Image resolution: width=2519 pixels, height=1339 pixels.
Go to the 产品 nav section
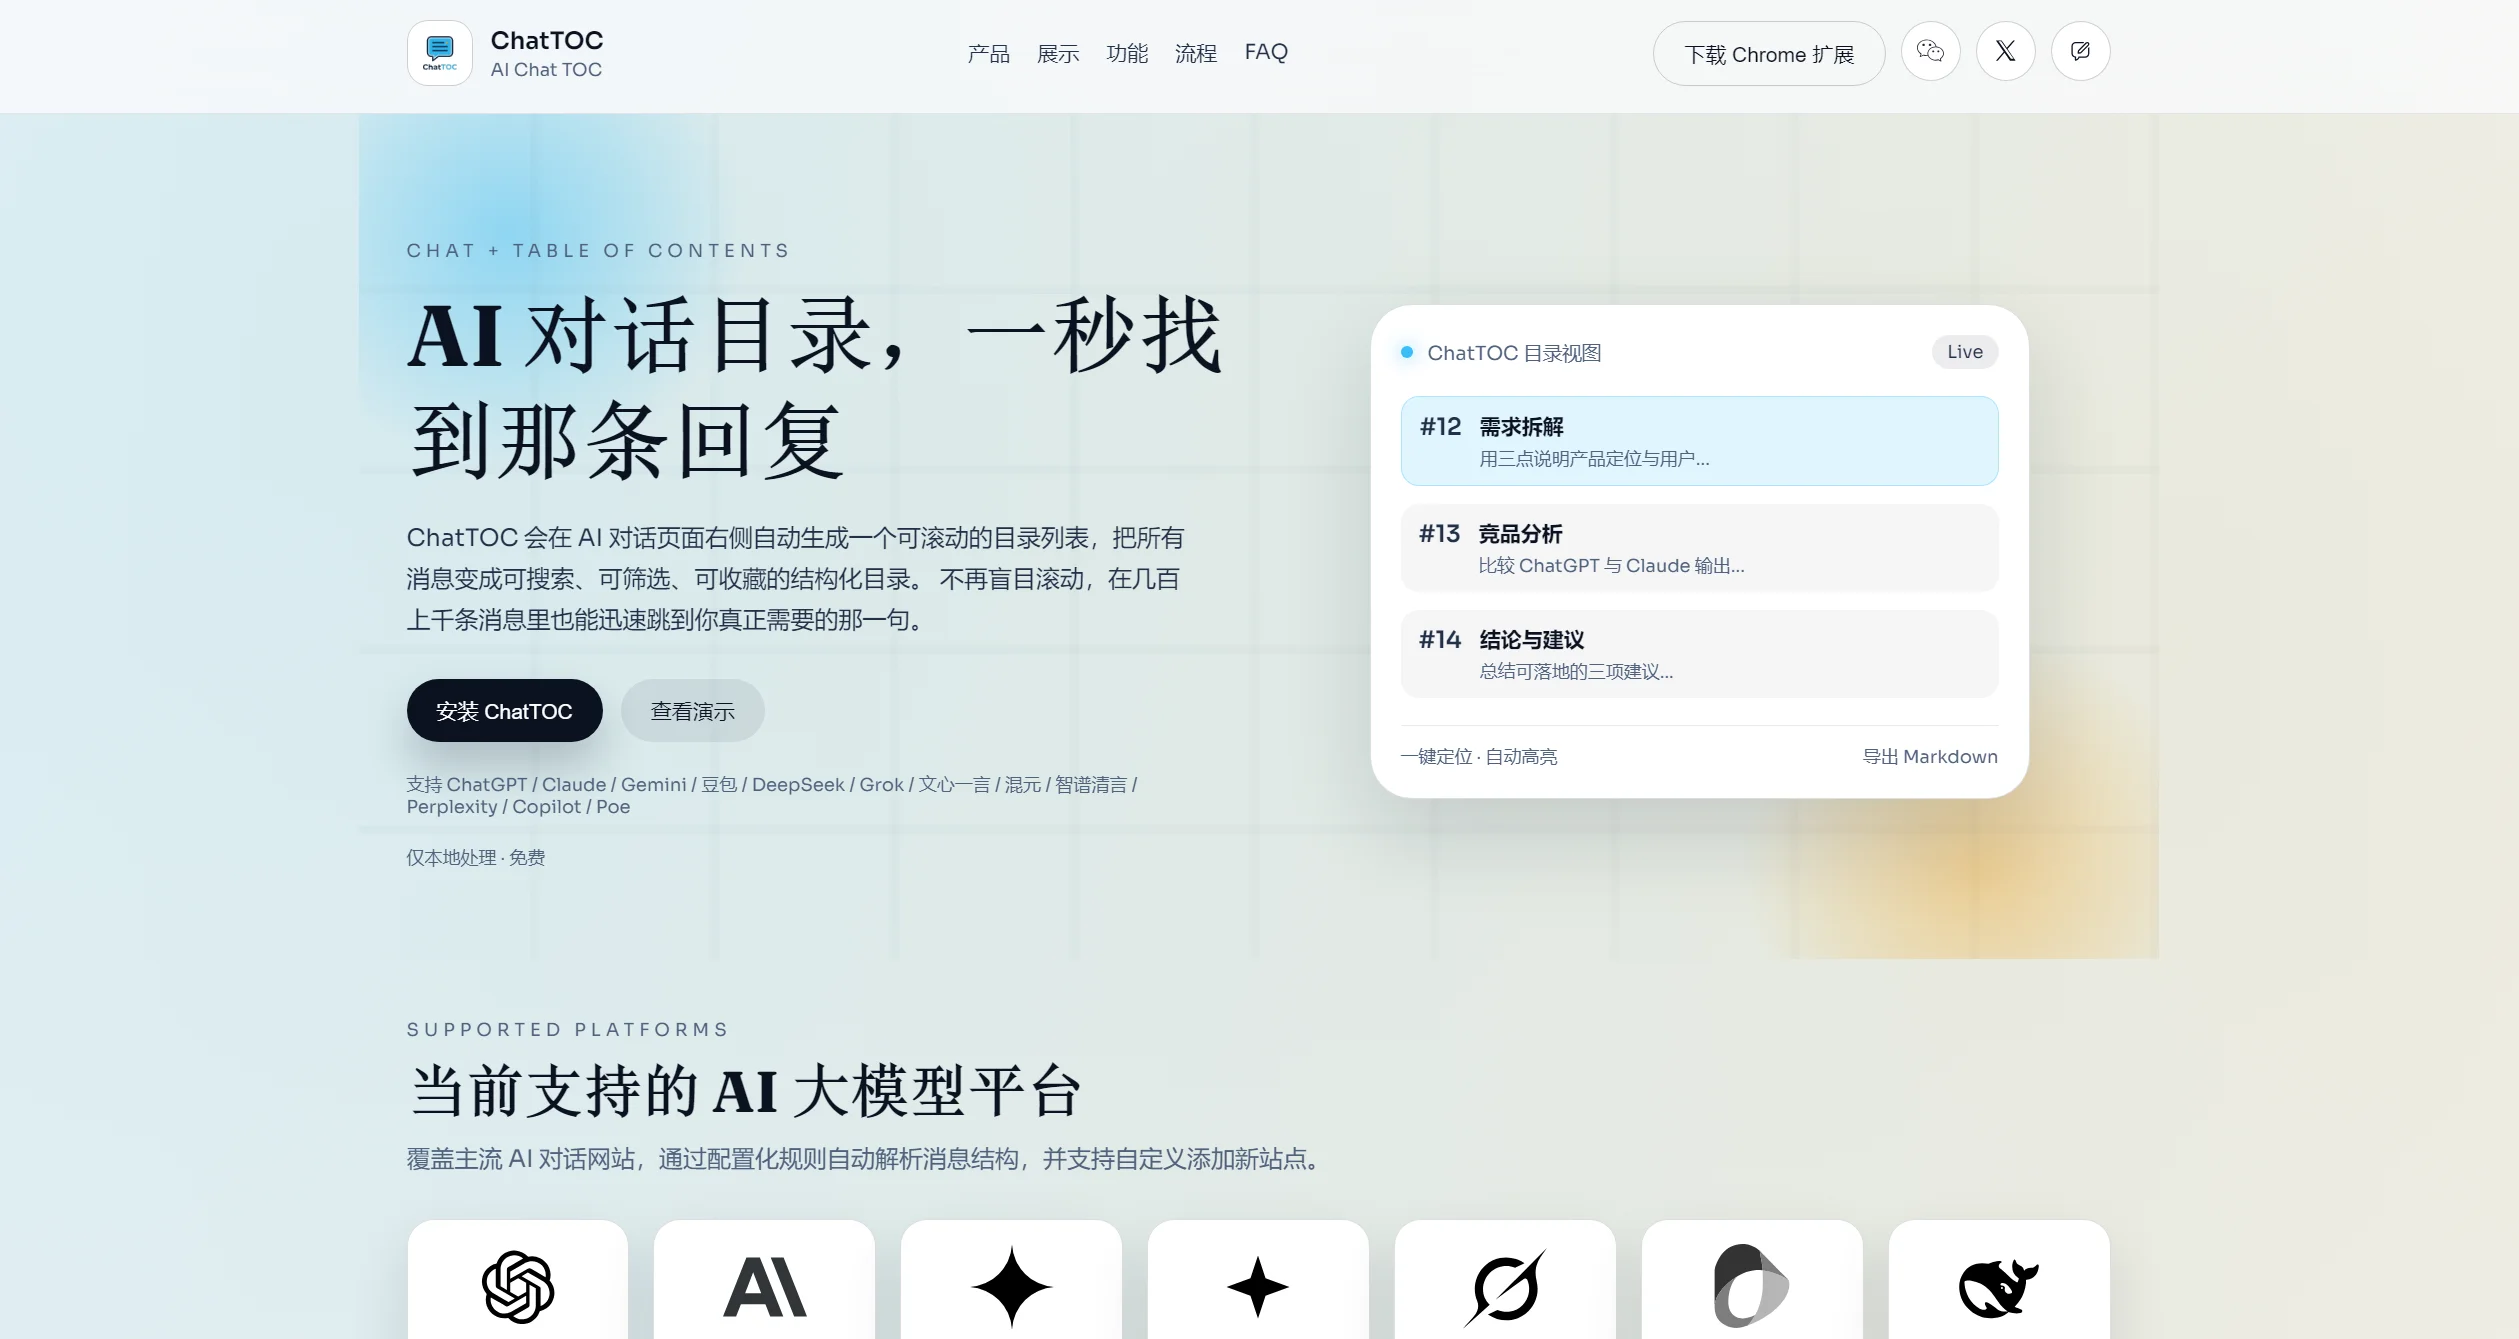coord(988,53)
